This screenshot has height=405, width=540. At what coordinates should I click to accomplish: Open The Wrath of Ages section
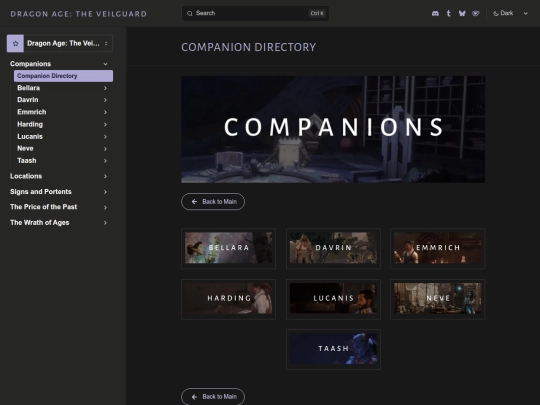[x=40, y=222]
